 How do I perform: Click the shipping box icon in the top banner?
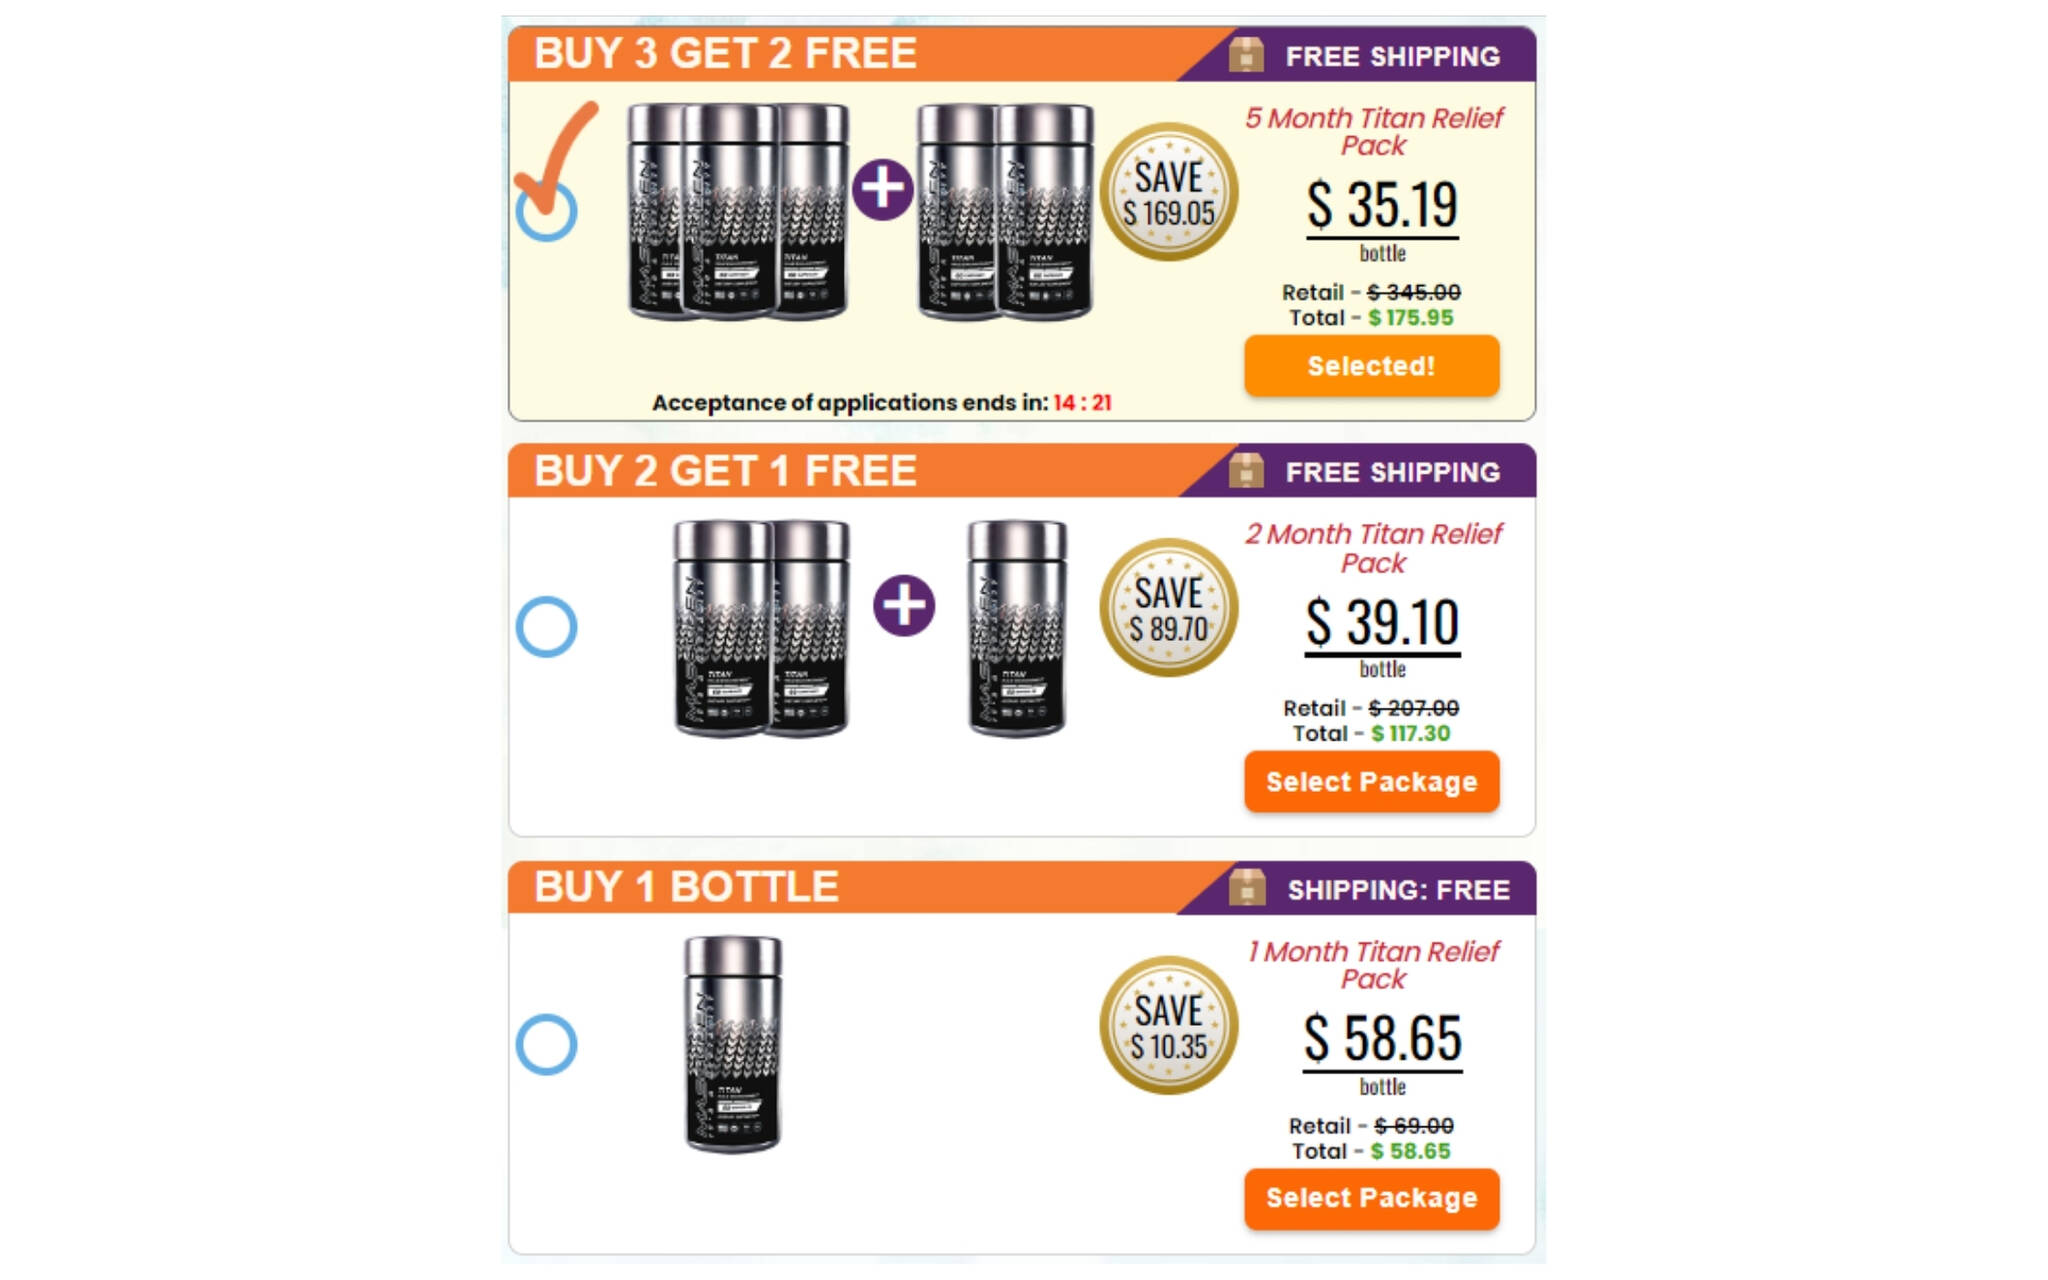pos(1246,55)
